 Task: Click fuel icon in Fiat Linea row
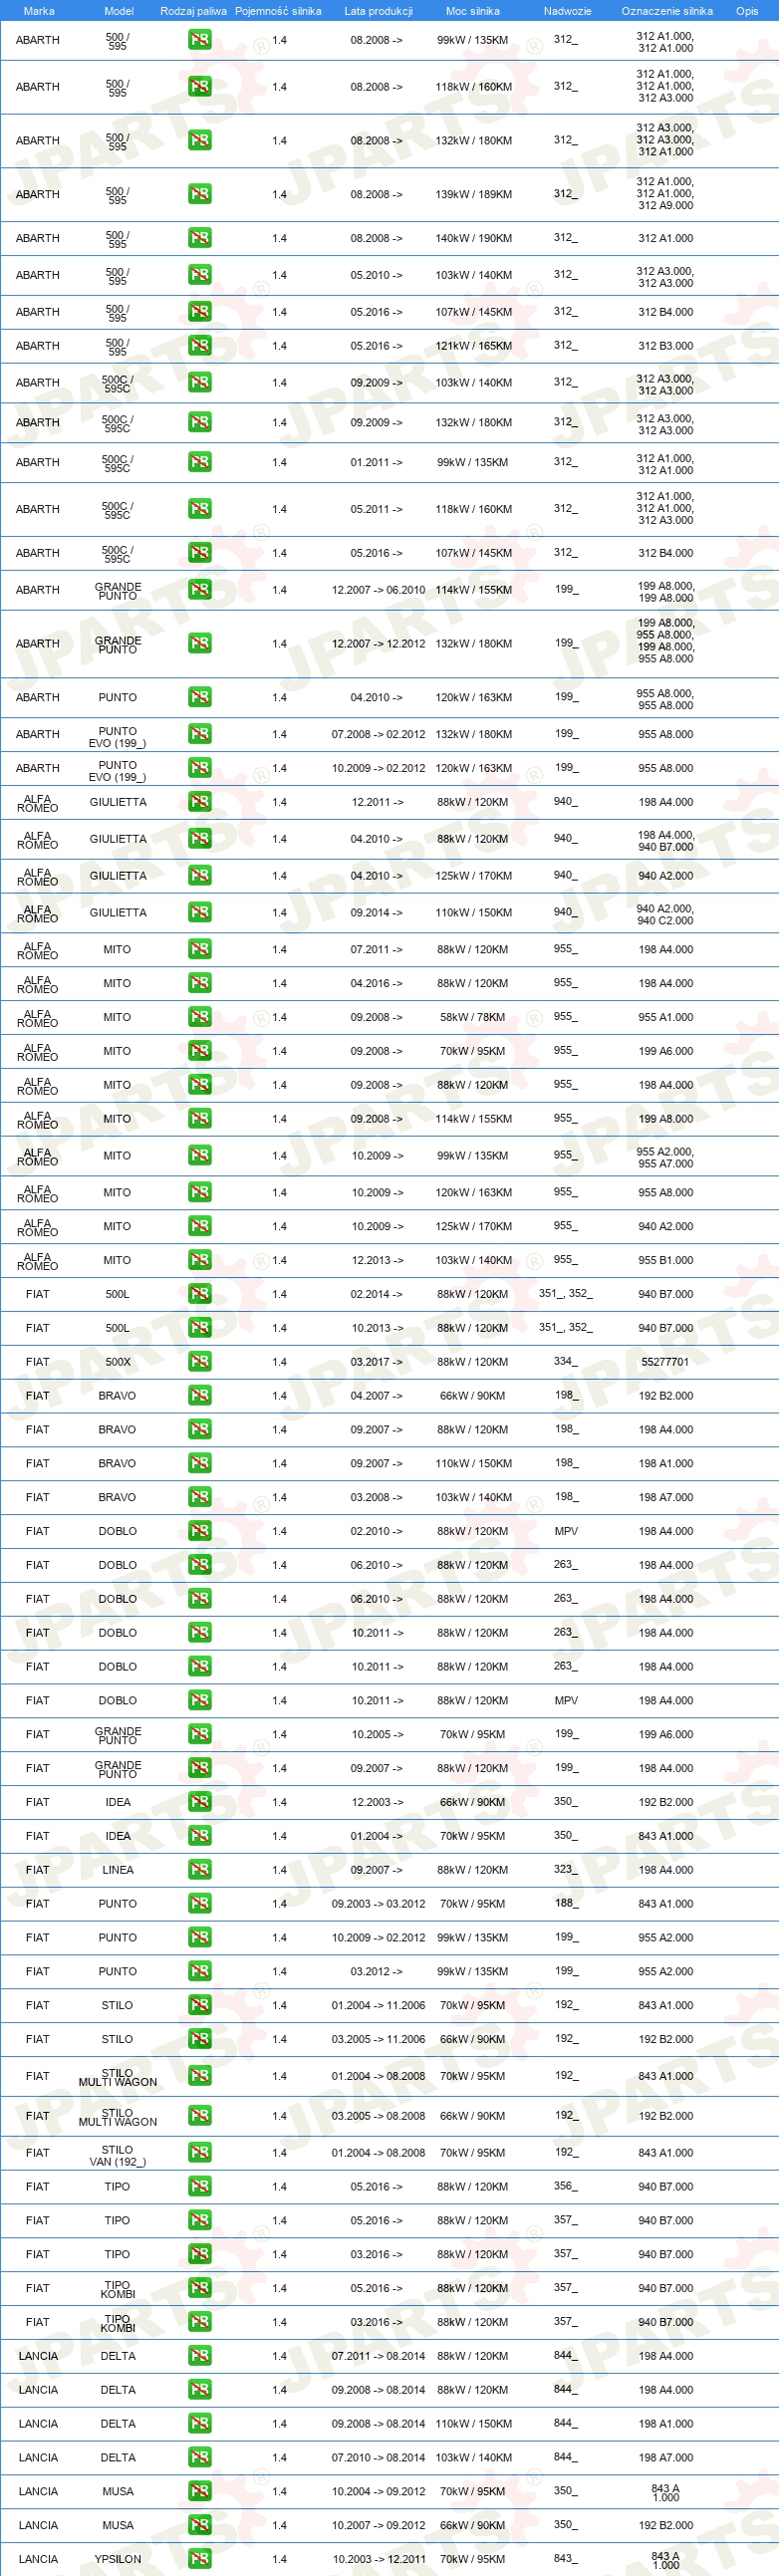[x=199, y=1870]
